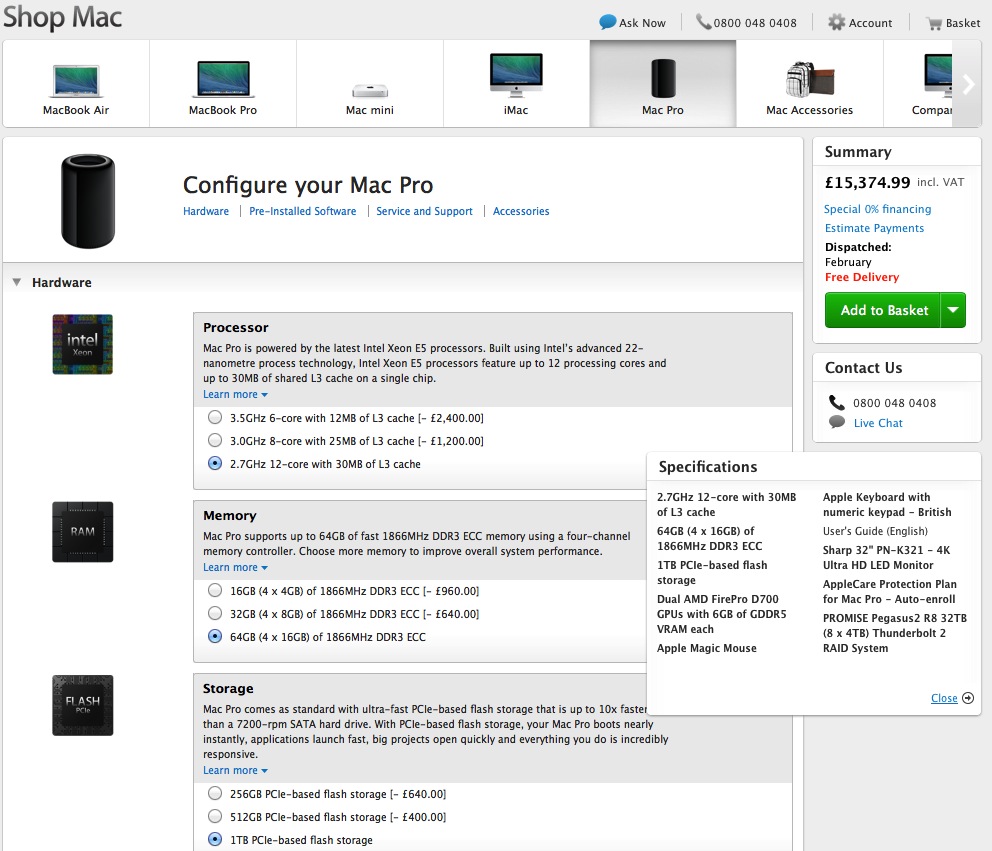Select the iMac image in product bar

pos(516,75)
